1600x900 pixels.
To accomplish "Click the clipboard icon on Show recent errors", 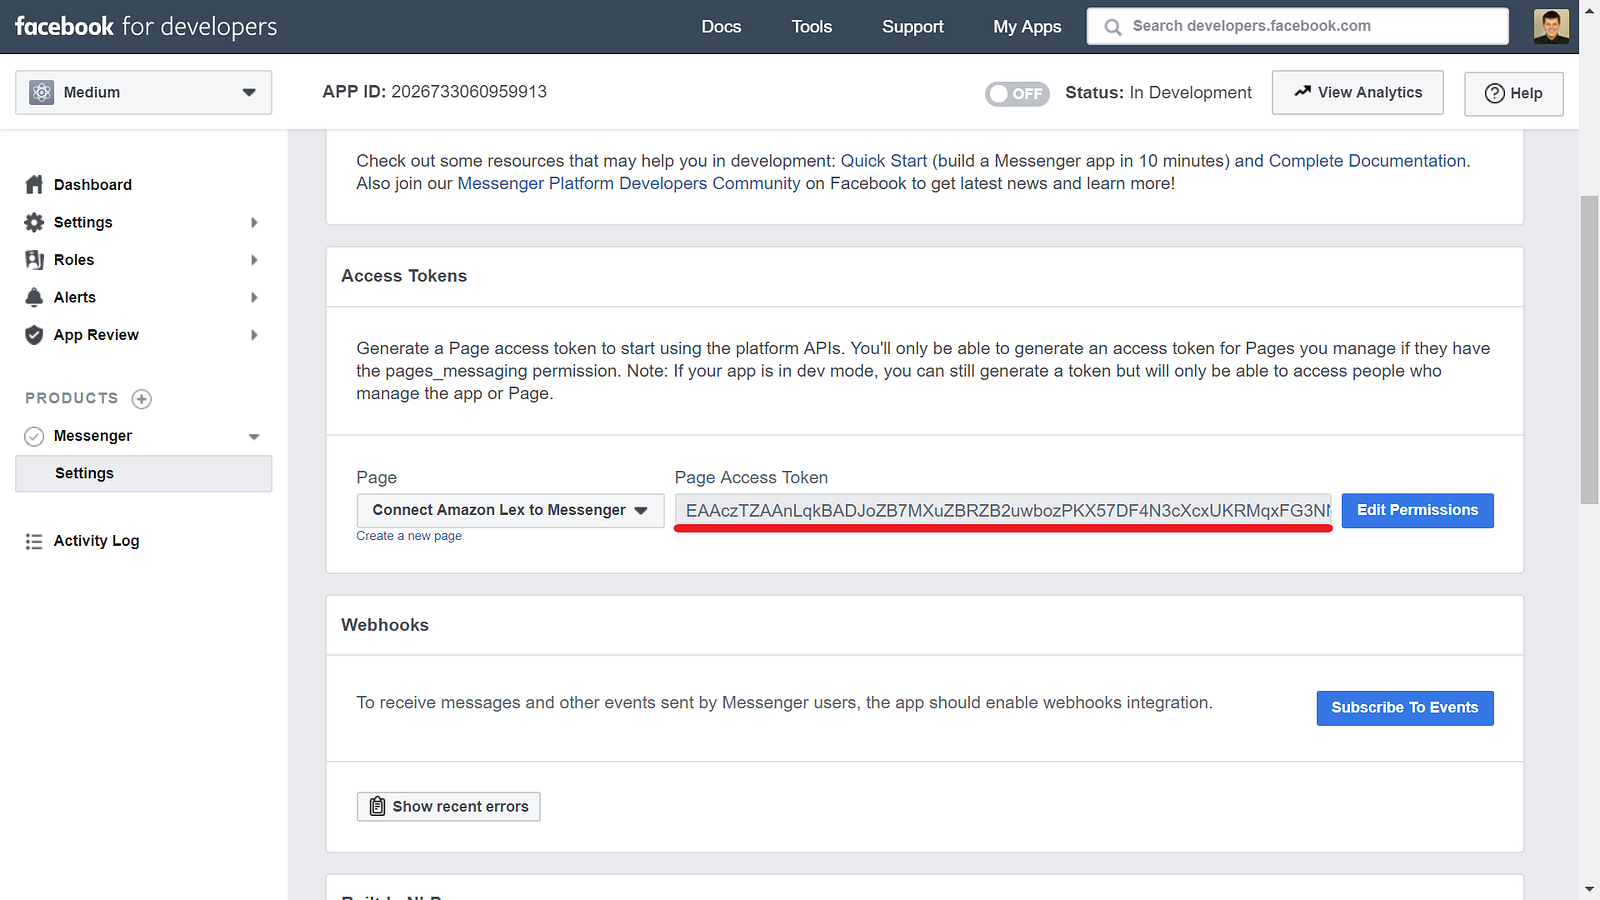I will pos(377,806).
